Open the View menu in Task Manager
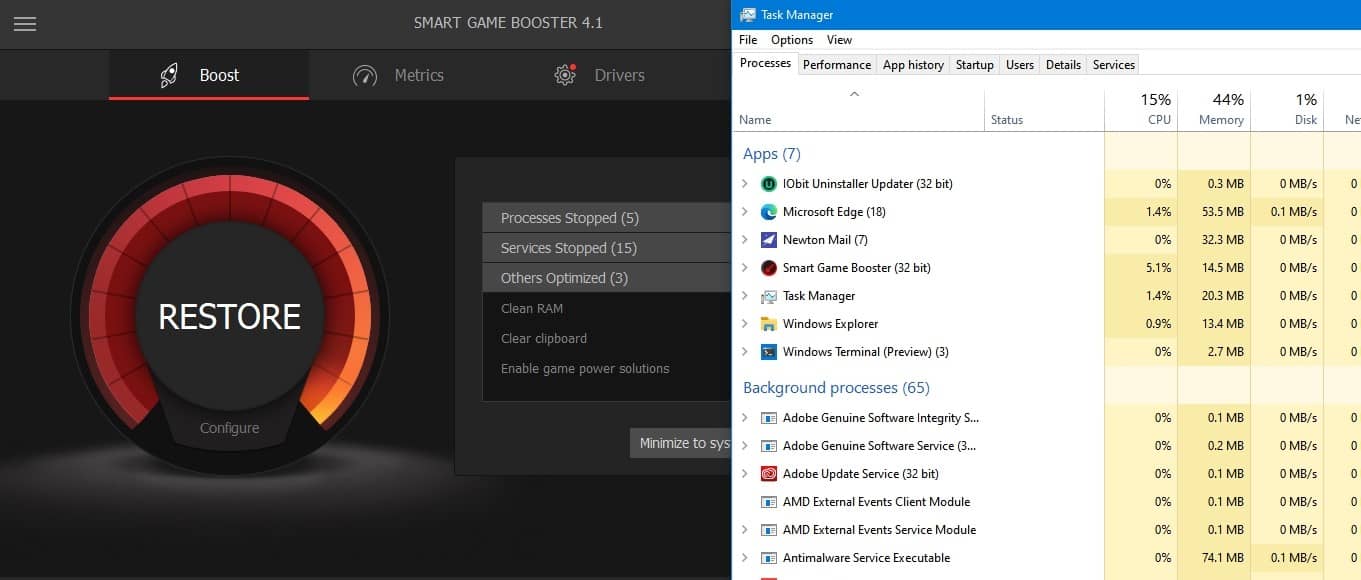1361x580 pixels. (840, 40)
